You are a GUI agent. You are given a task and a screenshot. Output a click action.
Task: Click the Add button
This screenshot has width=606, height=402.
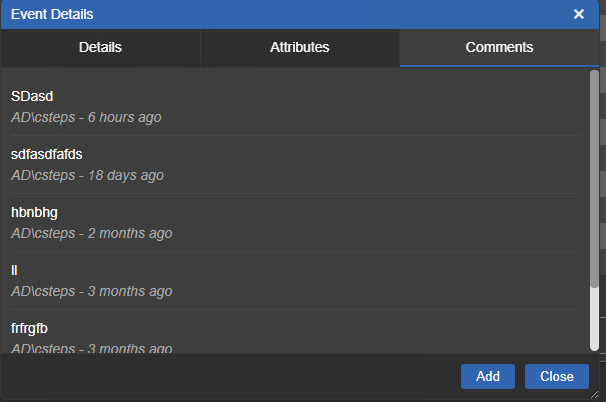pyautogui.click(x=488, y=376)
